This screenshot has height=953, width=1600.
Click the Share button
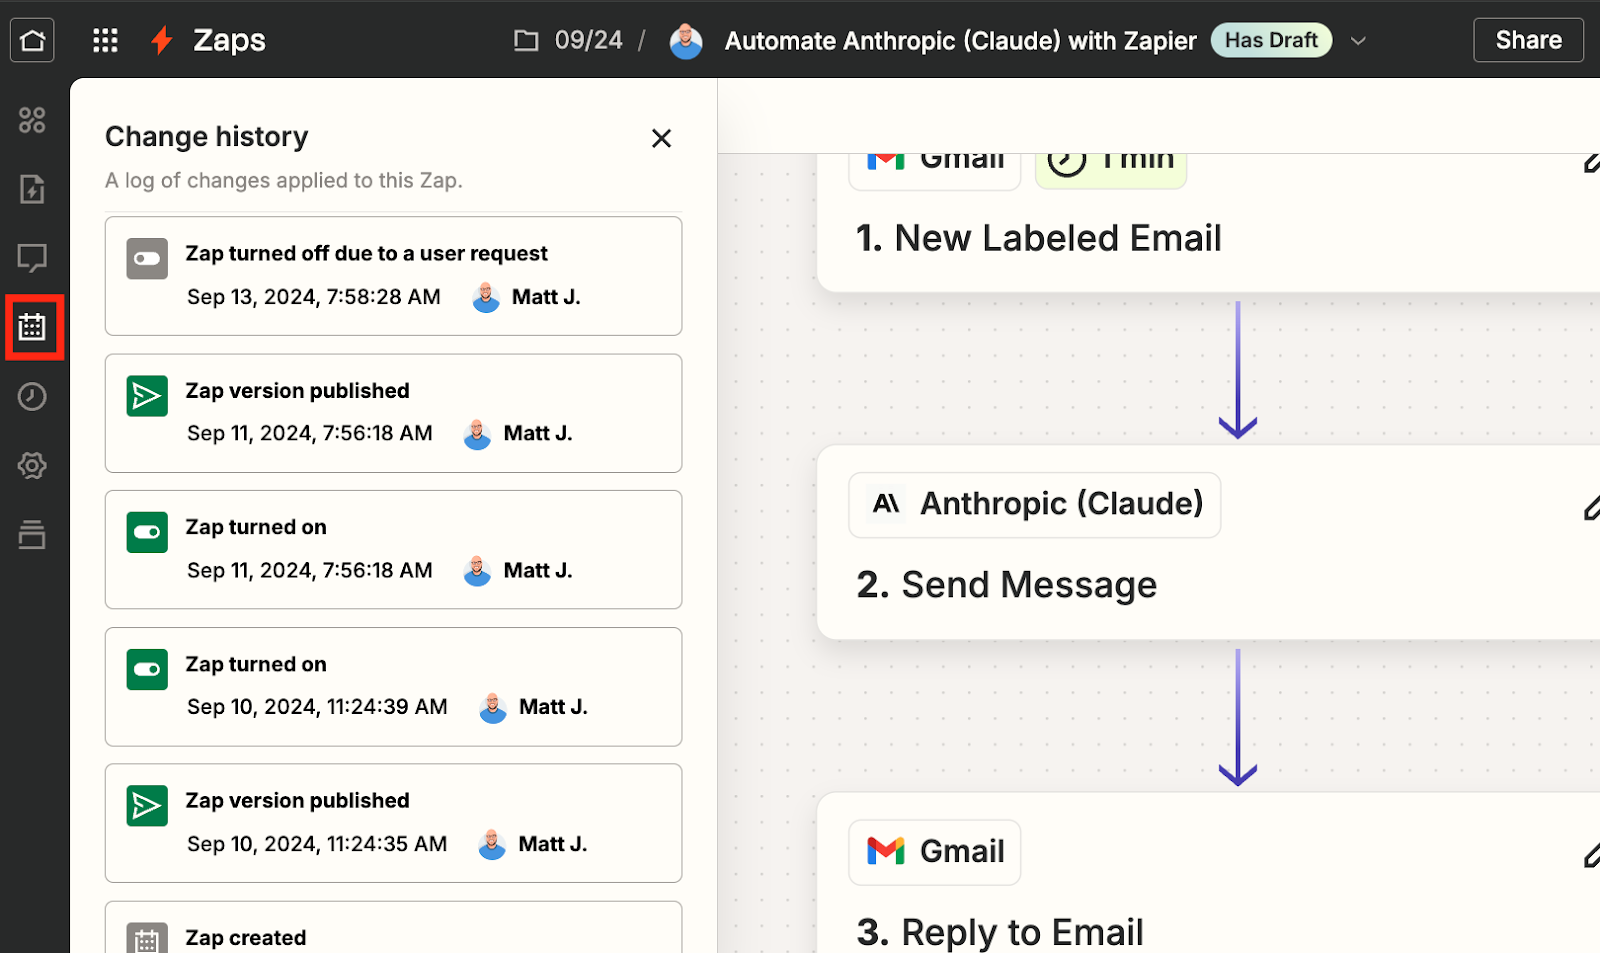(1528, 41)
